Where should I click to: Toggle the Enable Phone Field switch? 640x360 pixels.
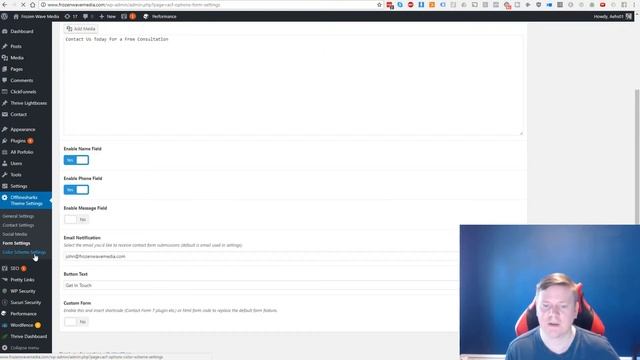point(76,190)
